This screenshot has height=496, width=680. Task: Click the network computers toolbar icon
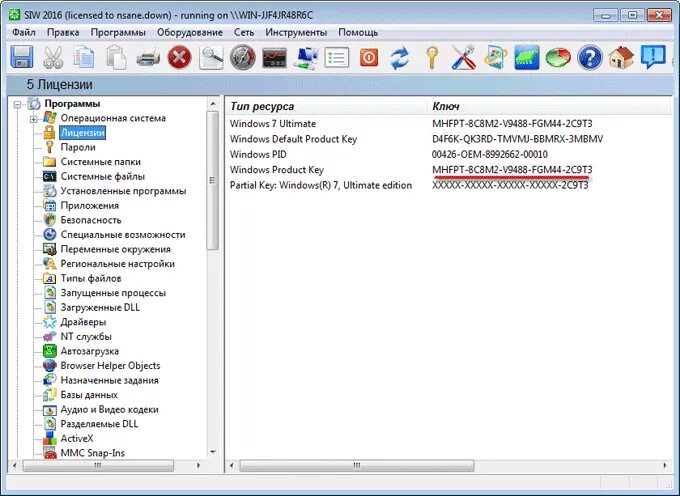click(306, 57)
